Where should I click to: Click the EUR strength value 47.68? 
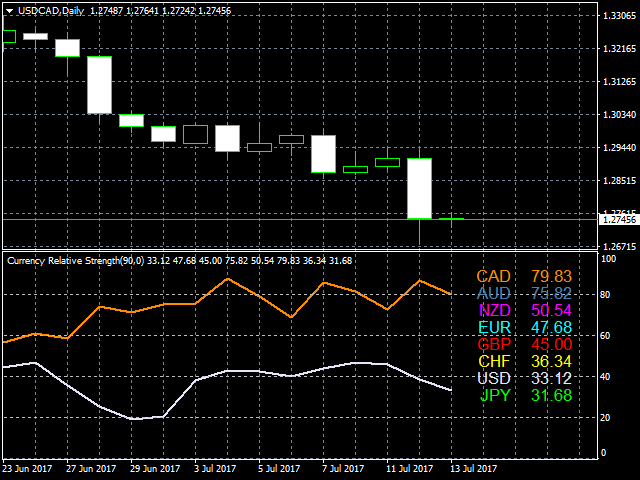click(551, 327)
